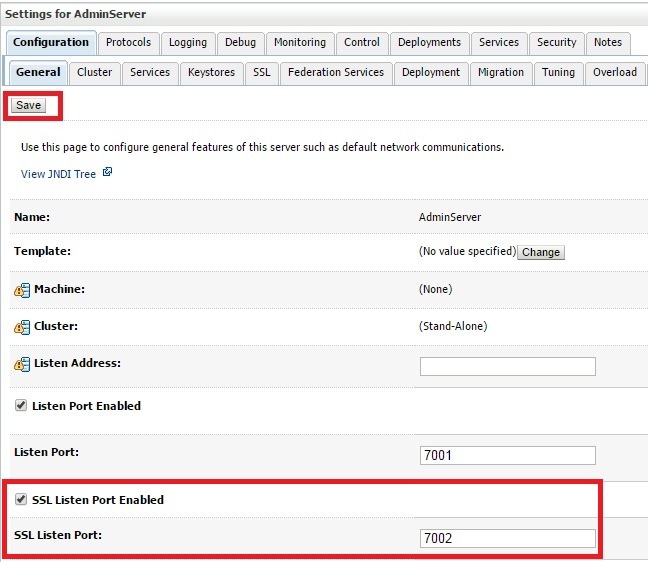Viewport: 648px width, 562px height.
Task: Uncheck SSL Listen Port Enabled checkbox
Action: pos(21,499)
